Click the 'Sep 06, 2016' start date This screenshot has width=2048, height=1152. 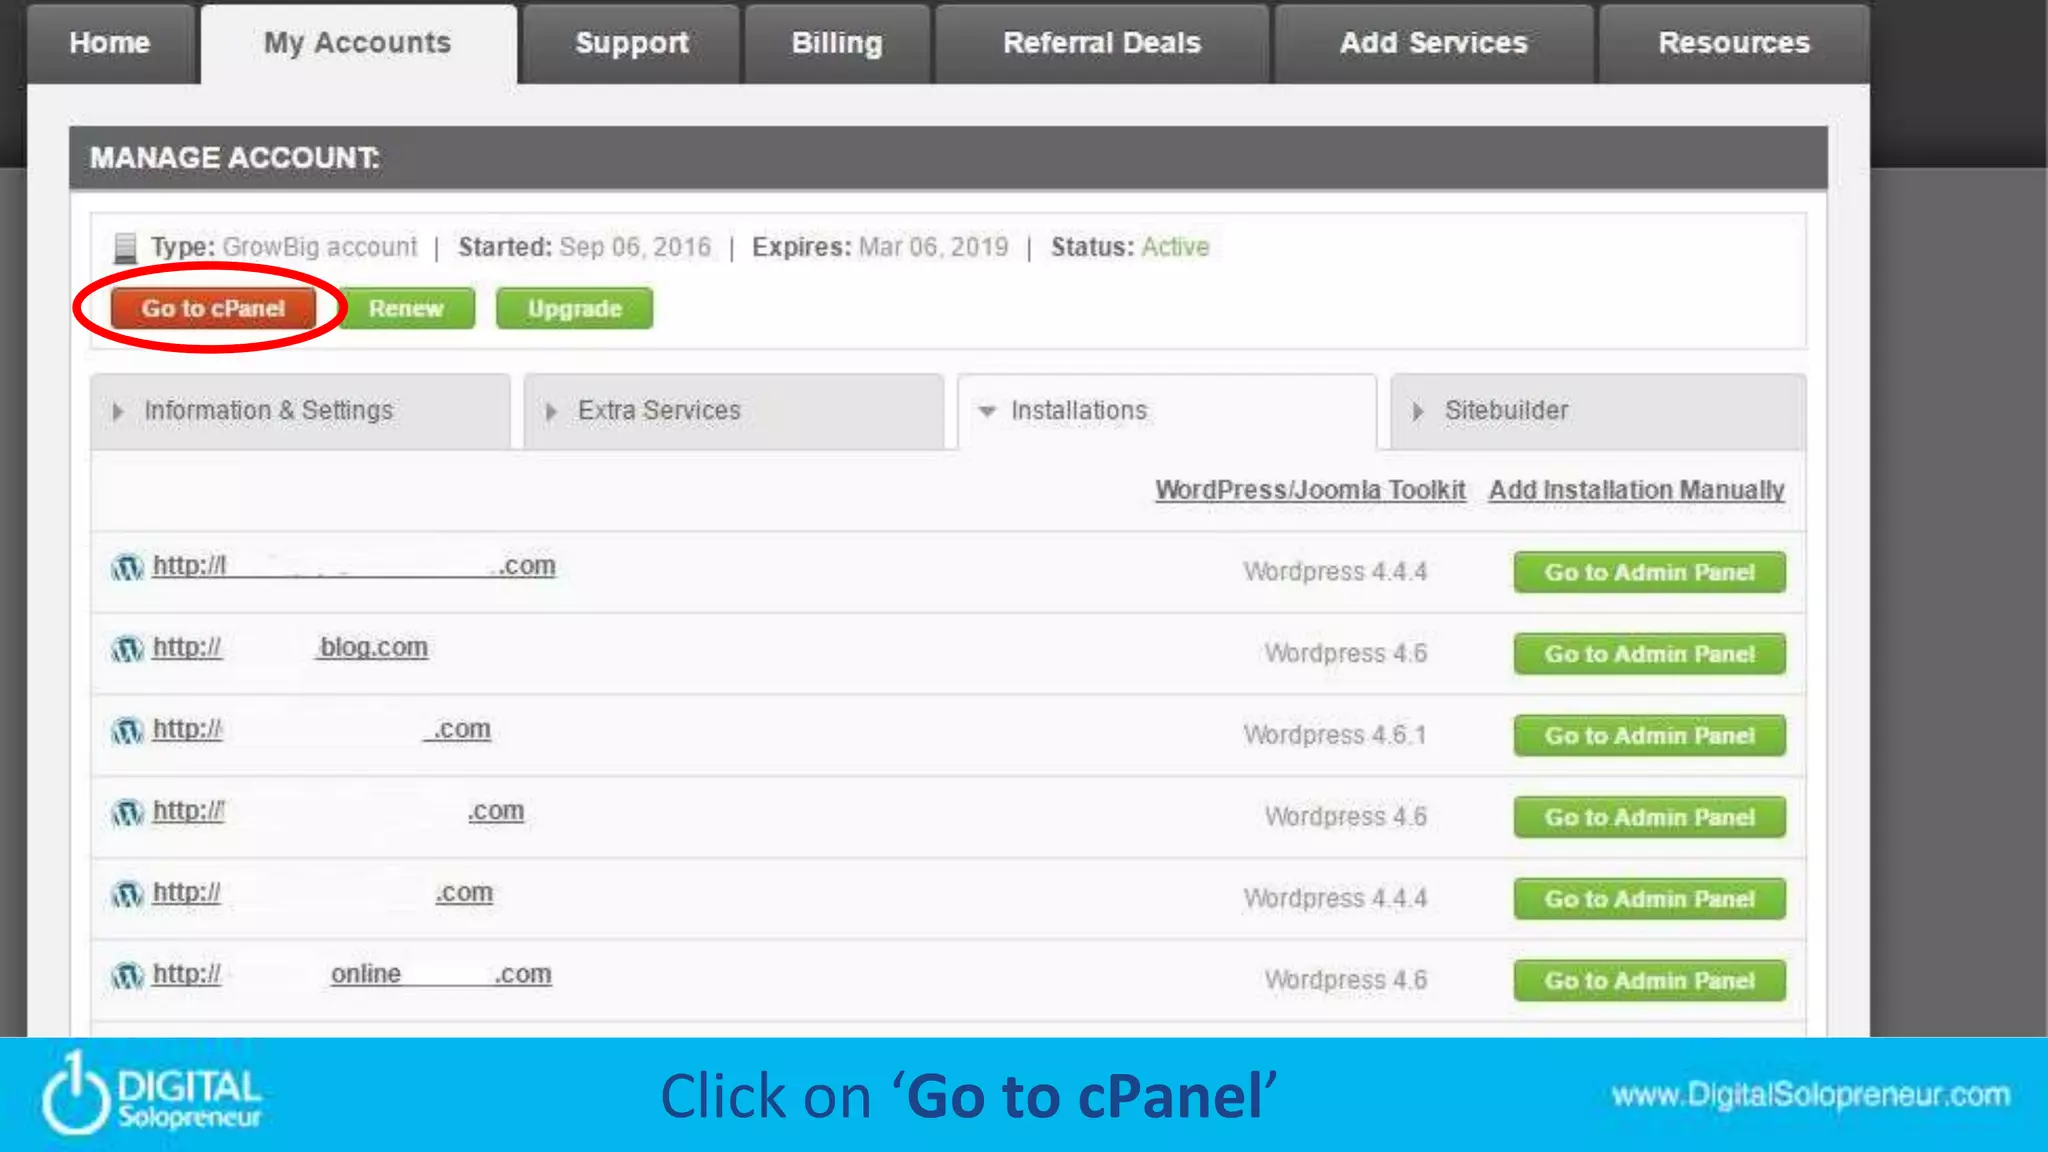pos(635,247)
